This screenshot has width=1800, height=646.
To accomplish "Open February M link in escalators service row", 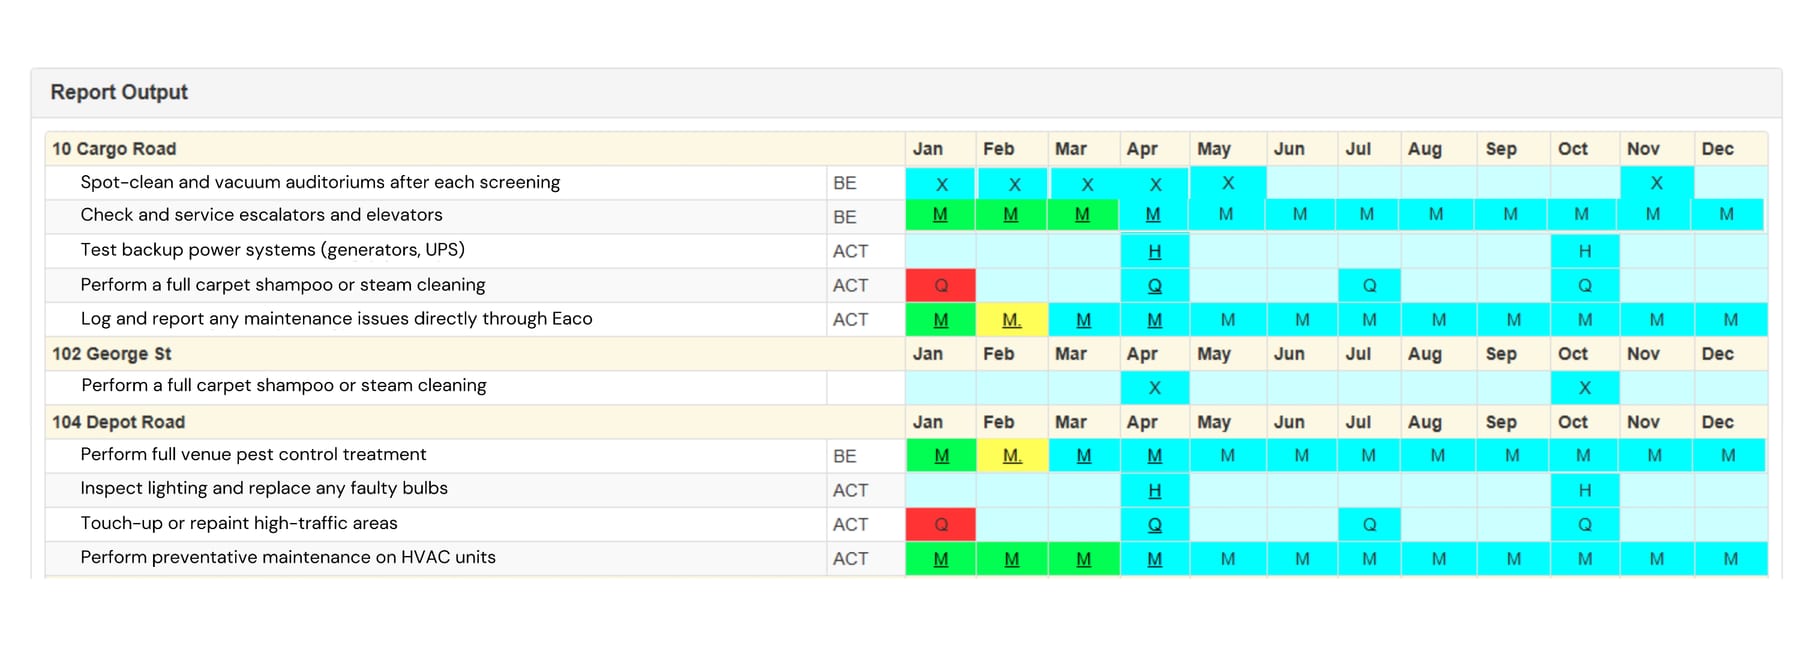I will [x=1011, y=214].
